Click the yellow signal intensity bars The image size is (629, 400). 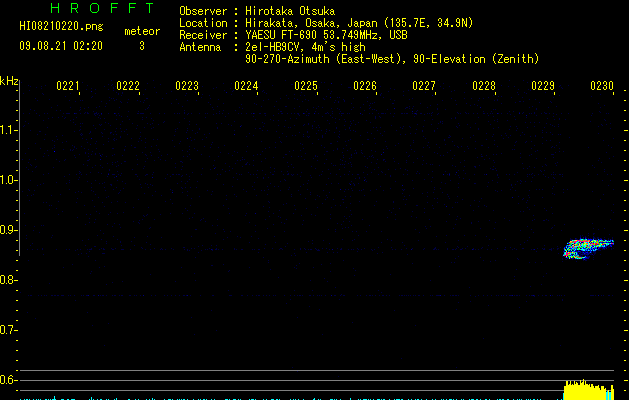588,390
